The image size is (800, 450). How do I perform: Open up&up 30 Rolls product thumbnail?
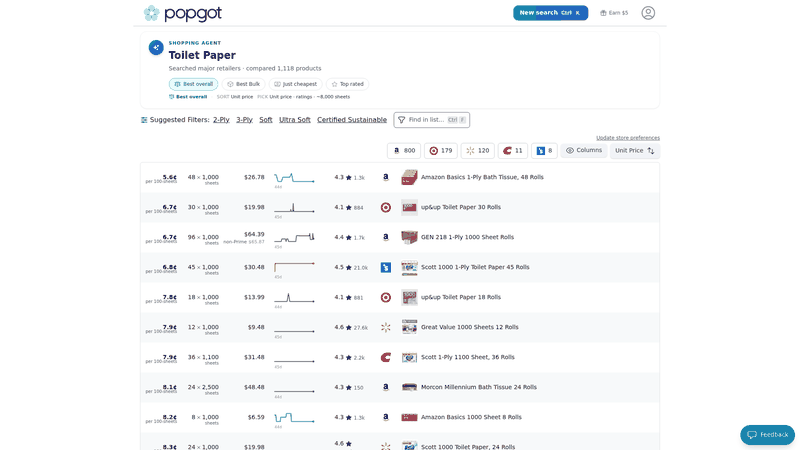pos(409,208)
